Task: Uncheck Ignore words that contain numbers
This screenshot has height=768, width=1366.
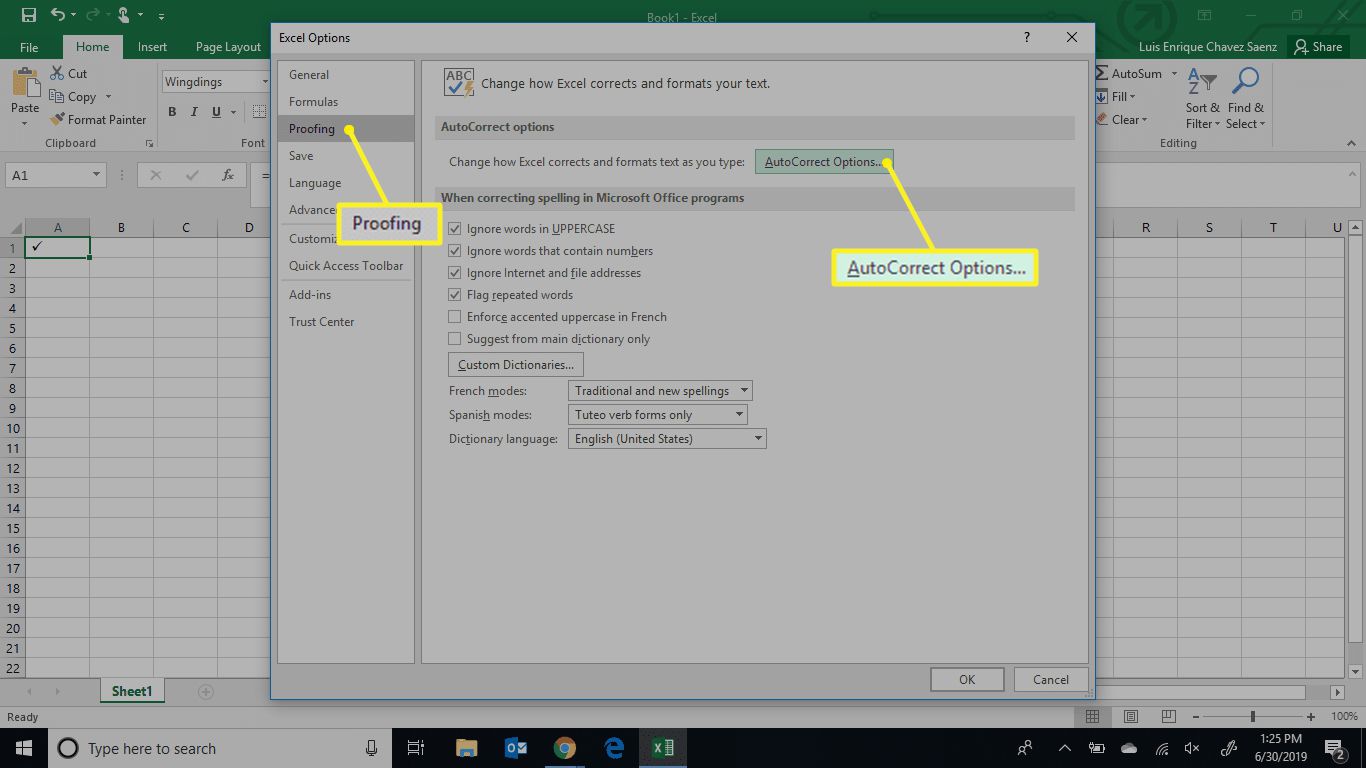Action: click(x=455, y=251)
